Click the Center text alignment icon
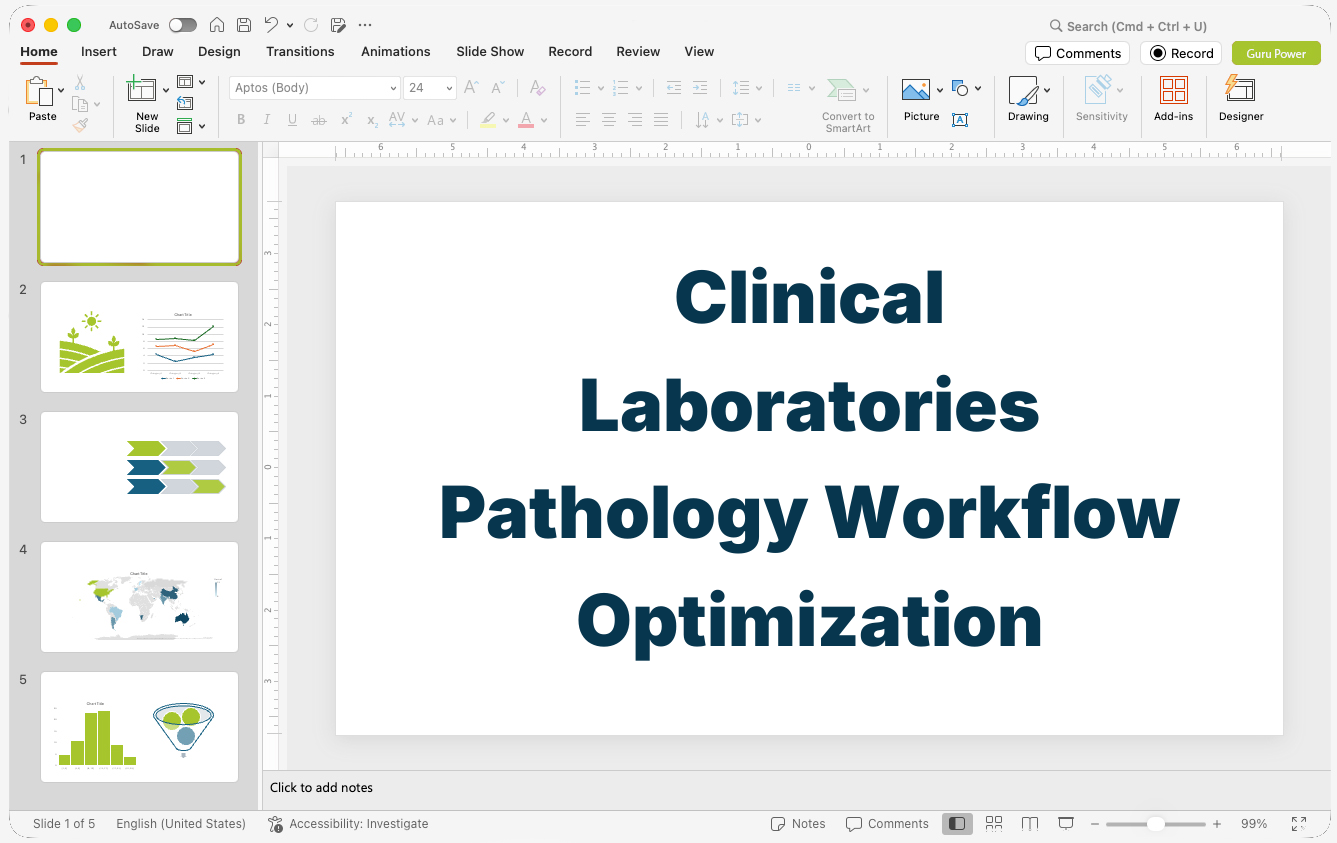This screenshot has height=843, width=1337. [609, 120]
